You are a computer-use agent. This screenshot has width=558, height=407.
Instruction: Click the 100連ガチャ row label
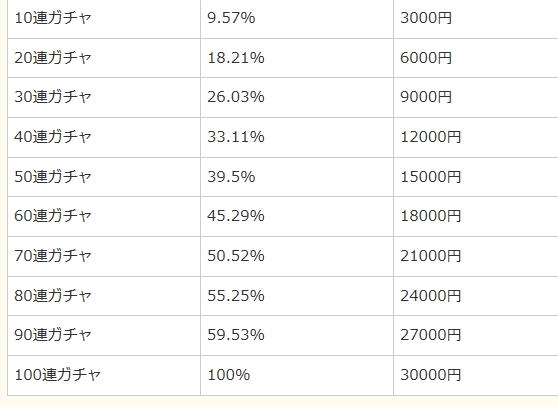pos(57,374)
